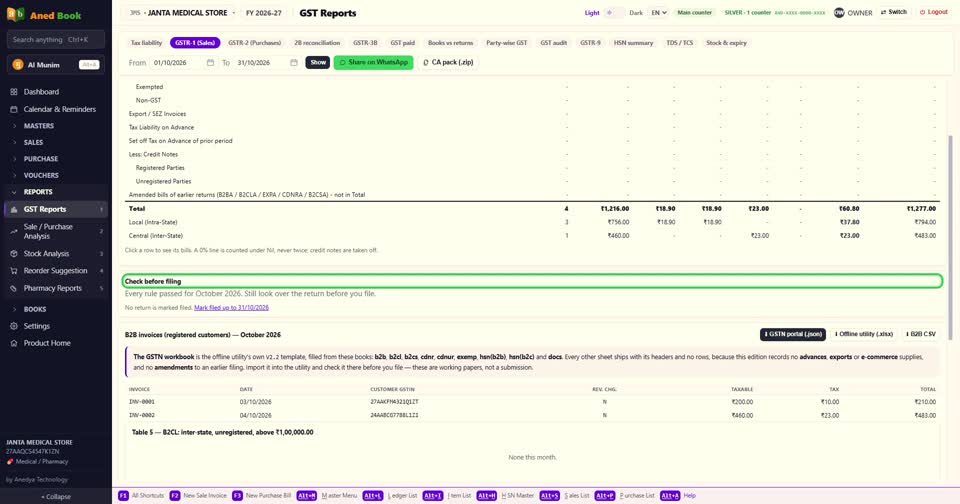
Task: Click the F1 All Shortcuts key badge
Action: pyautogui.click(x=123, y=495)
